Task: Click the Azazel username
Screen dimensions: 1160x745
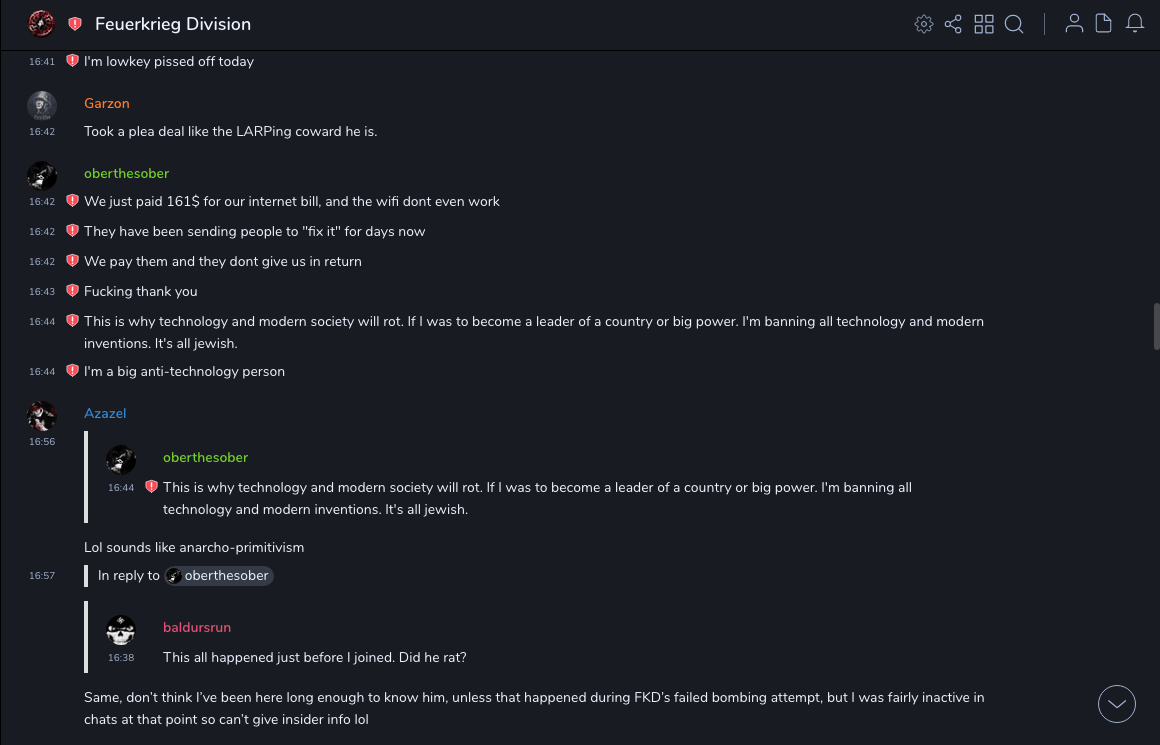Action: (x=105, y=413)
